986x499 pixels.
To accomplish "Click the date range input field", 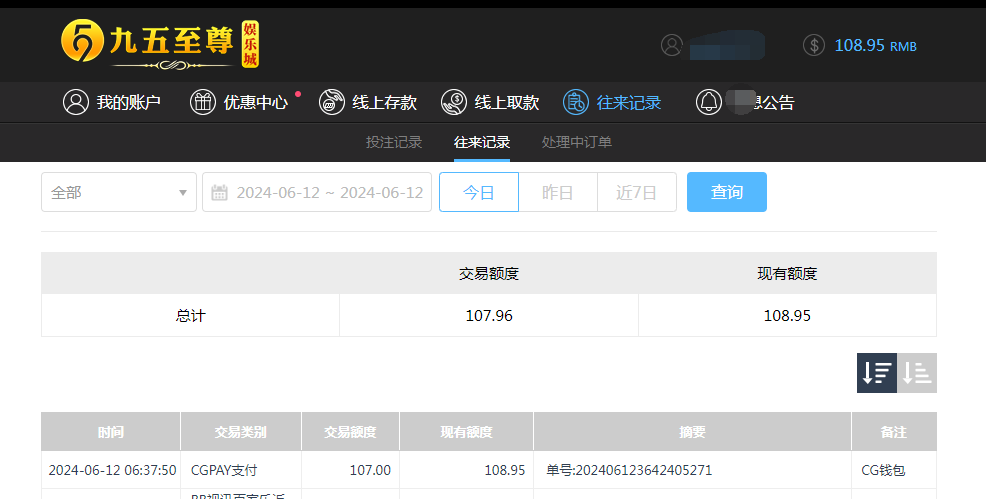I will tap(329, 192).
